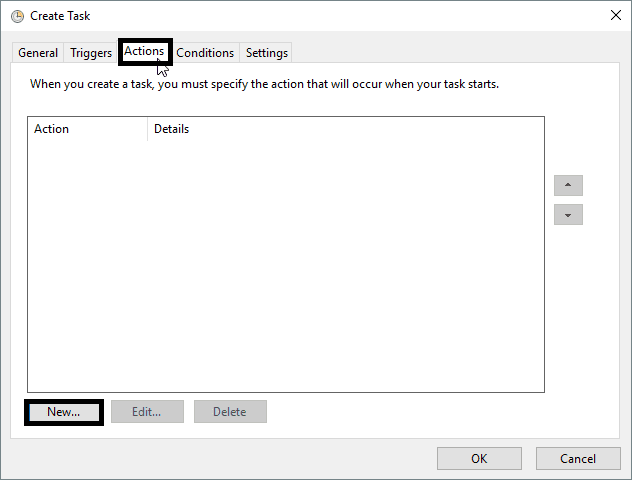
Task: Click the New... button to add an action
Action: coord(63,411)
